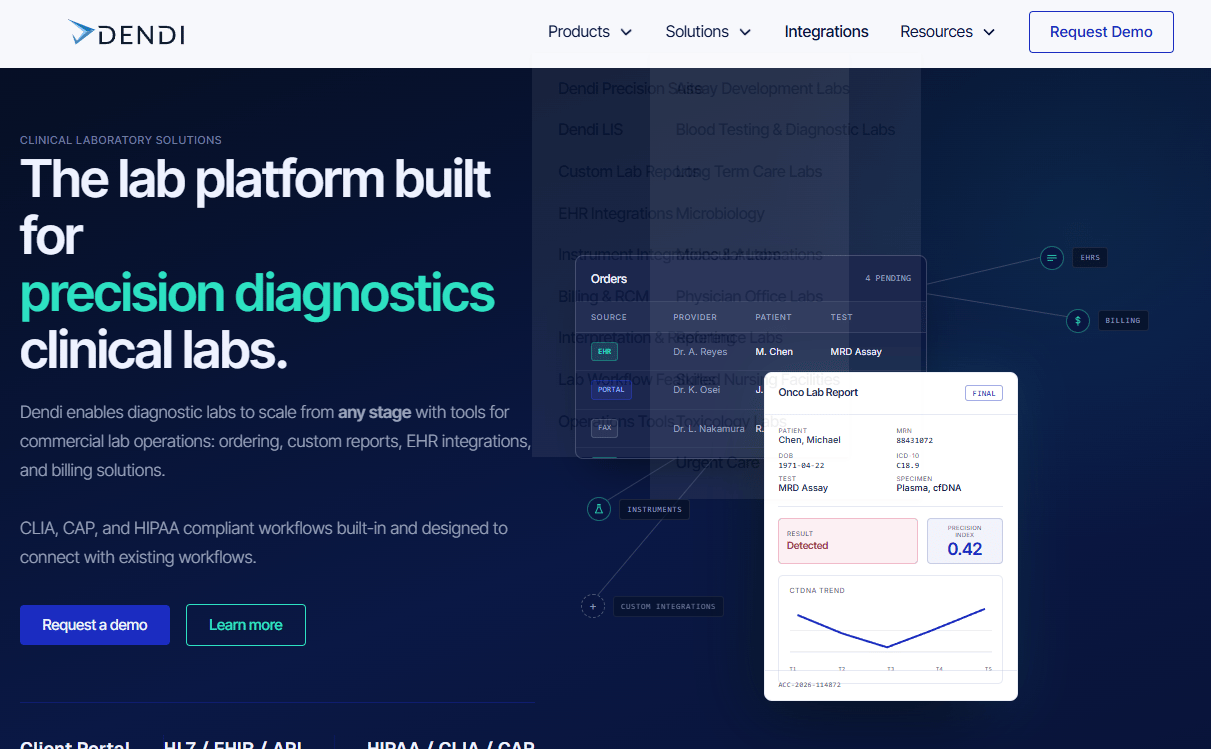1211x749 pixels.
Task: Click the Billing dollar-sign icon
Action: tap(1077, 321)
